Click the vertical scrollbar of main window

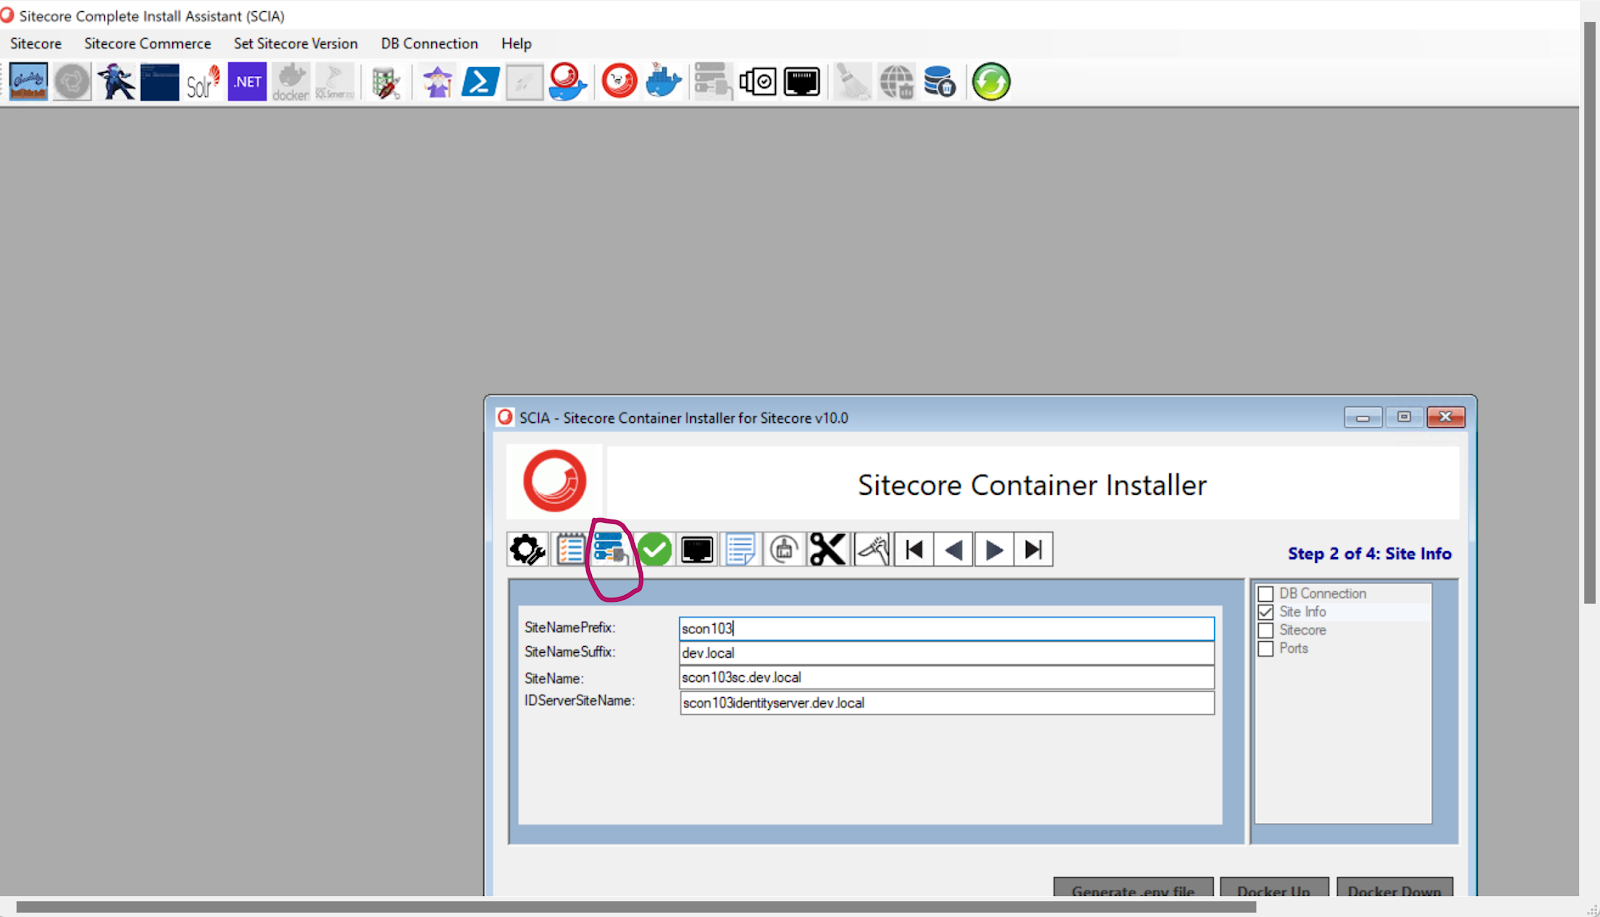pyautogui.click(x=1590, y=312)
